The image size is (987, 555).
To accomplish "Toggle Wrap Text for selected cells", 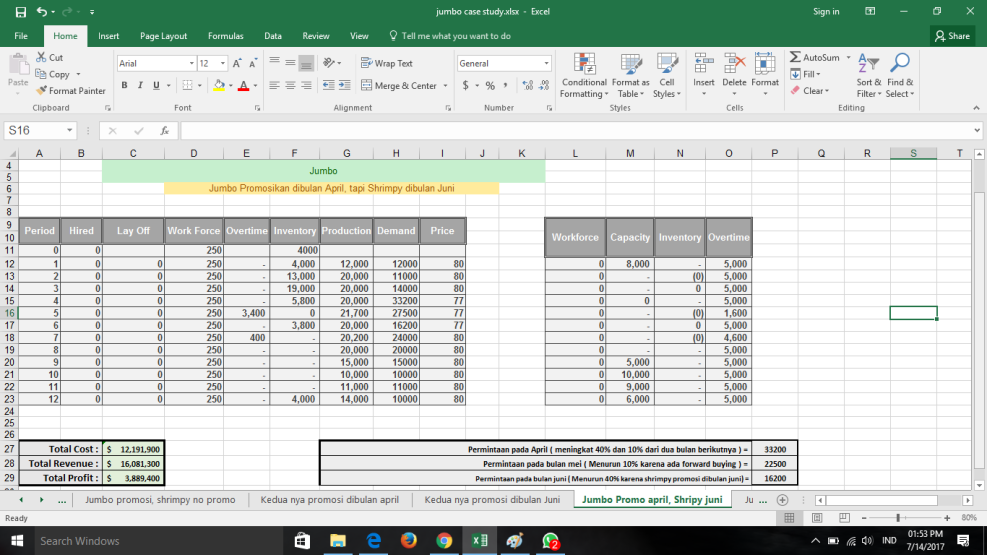I will coord(387,63).
